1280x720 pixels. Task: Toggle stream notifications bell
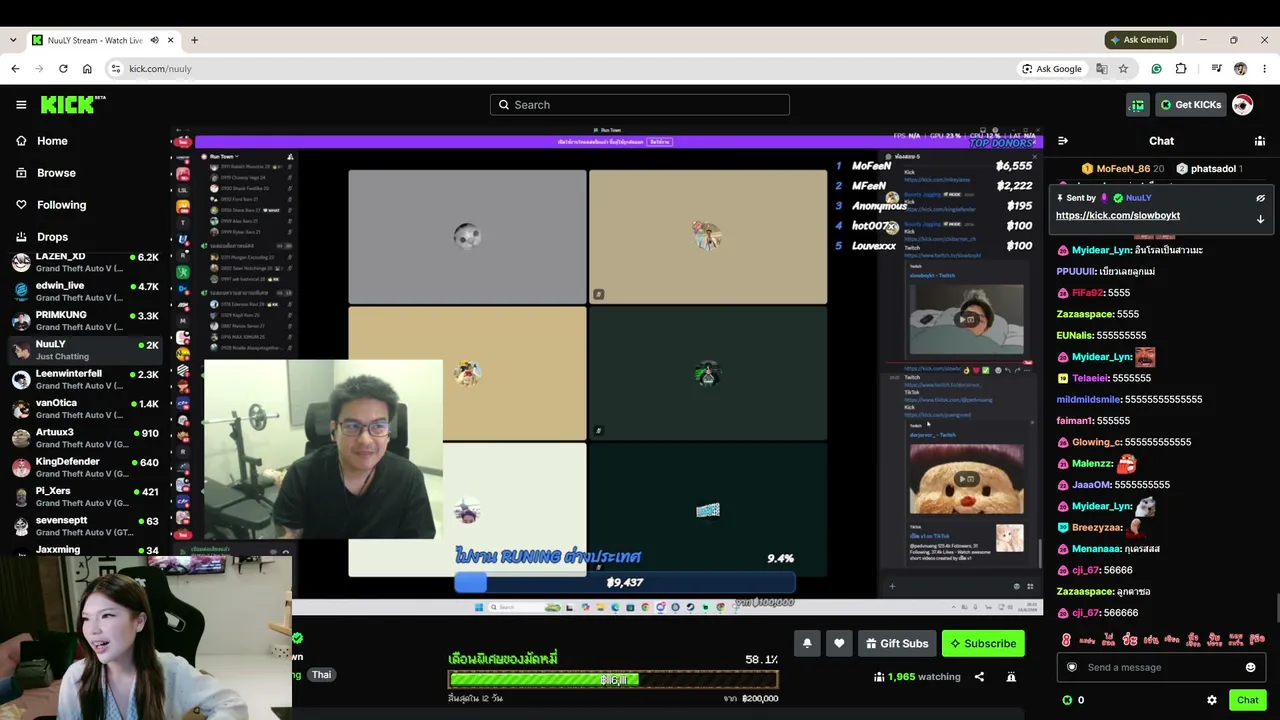tap(807, 643)
